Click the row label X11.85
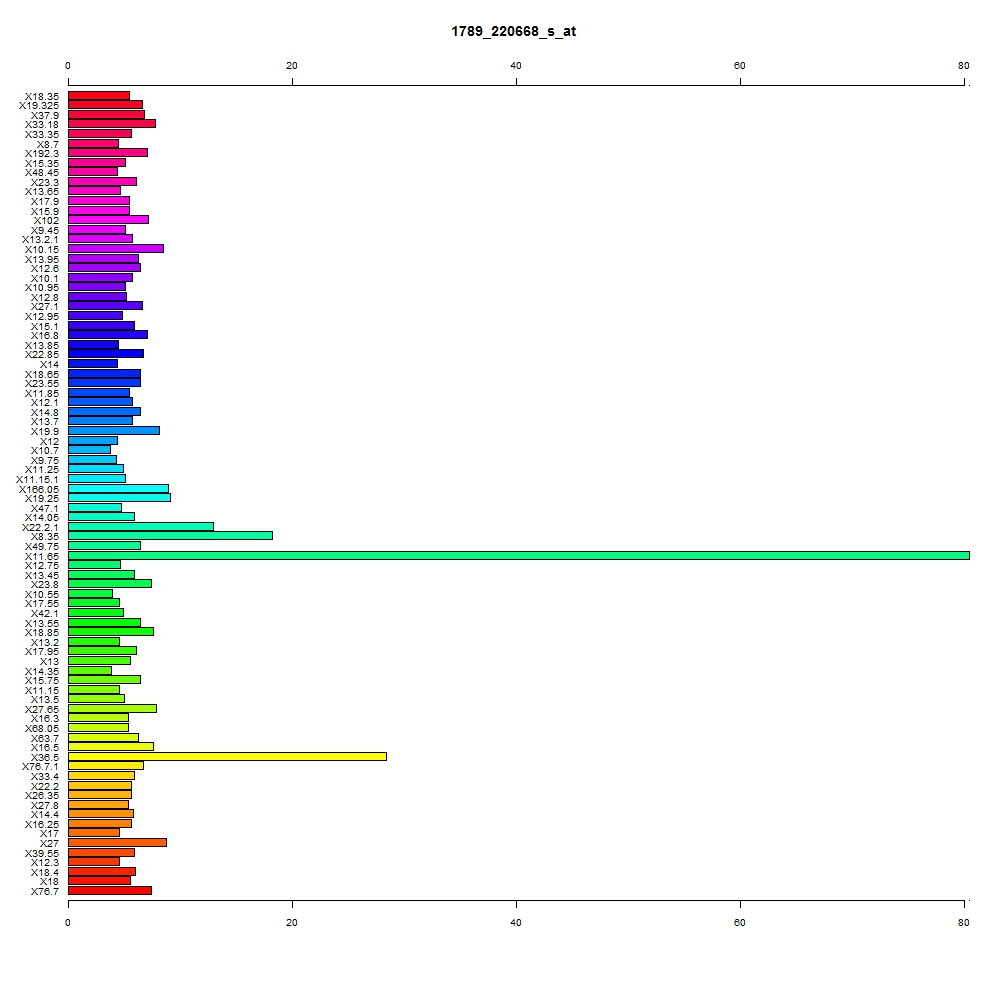The height and width of the screenshot is (1000, 1000). point(42,393)
